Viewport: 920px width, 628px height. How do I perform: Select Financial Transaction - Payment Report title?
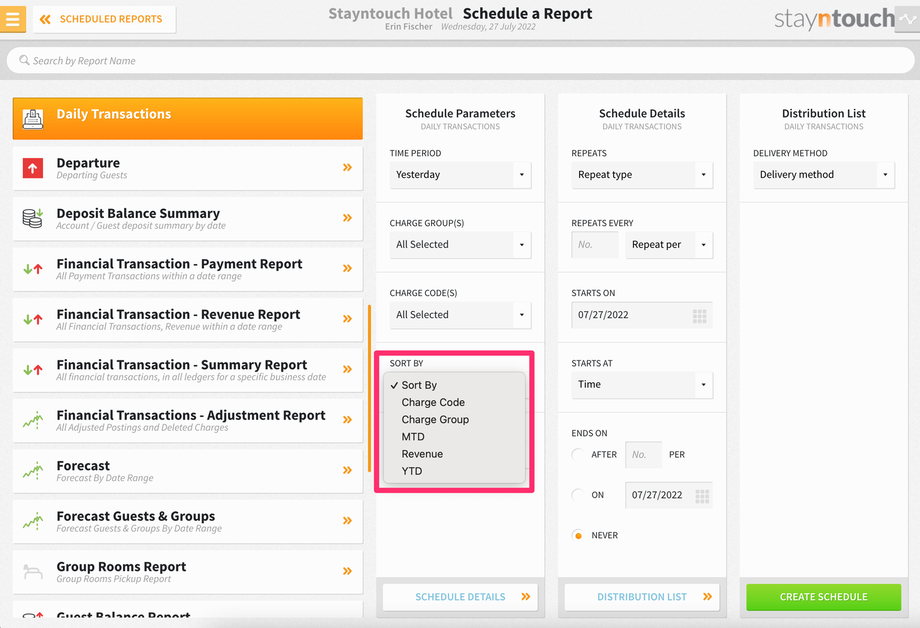click(x=180, y=264)
